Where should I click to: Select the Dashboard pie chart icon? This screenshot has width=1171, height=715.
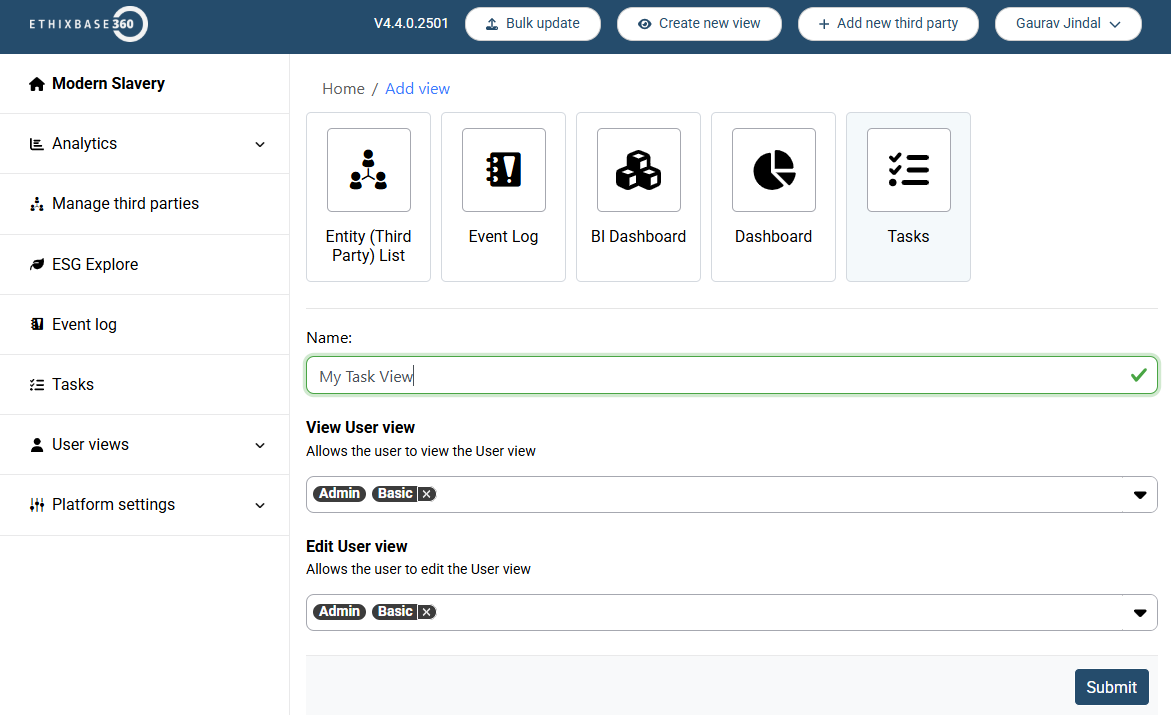tap(773, 170)
